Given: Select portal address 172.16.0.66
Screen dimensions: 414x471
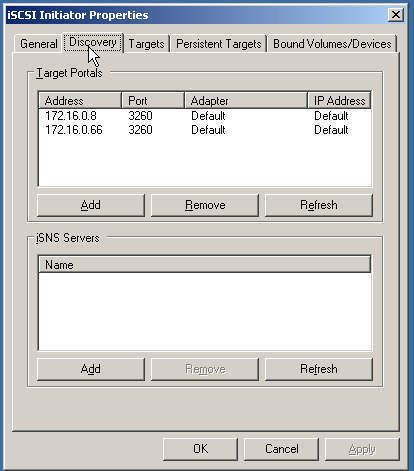Looking at the screenshot, I should tap(74, 130).
